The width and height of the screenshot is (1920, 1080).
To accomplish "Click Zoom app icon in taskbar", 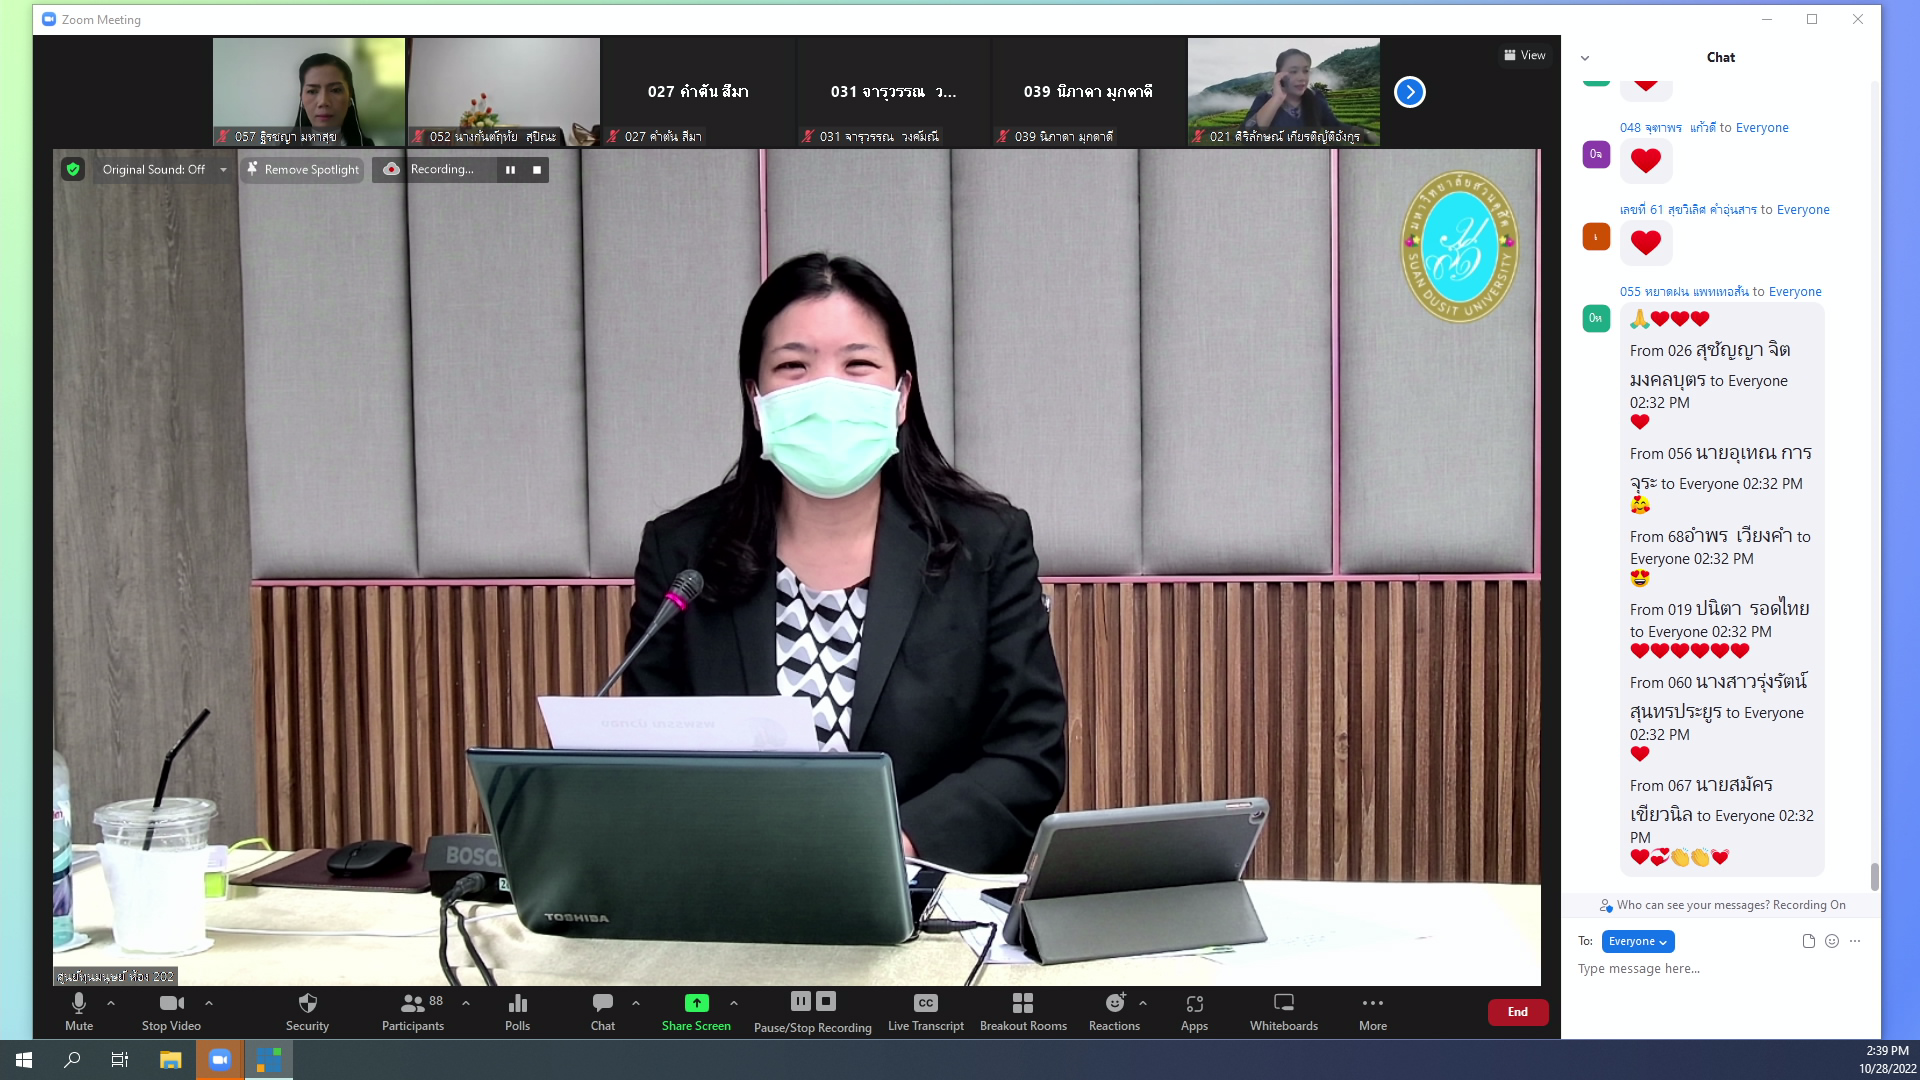I will pyautogui.click(x=220, y=1060).
